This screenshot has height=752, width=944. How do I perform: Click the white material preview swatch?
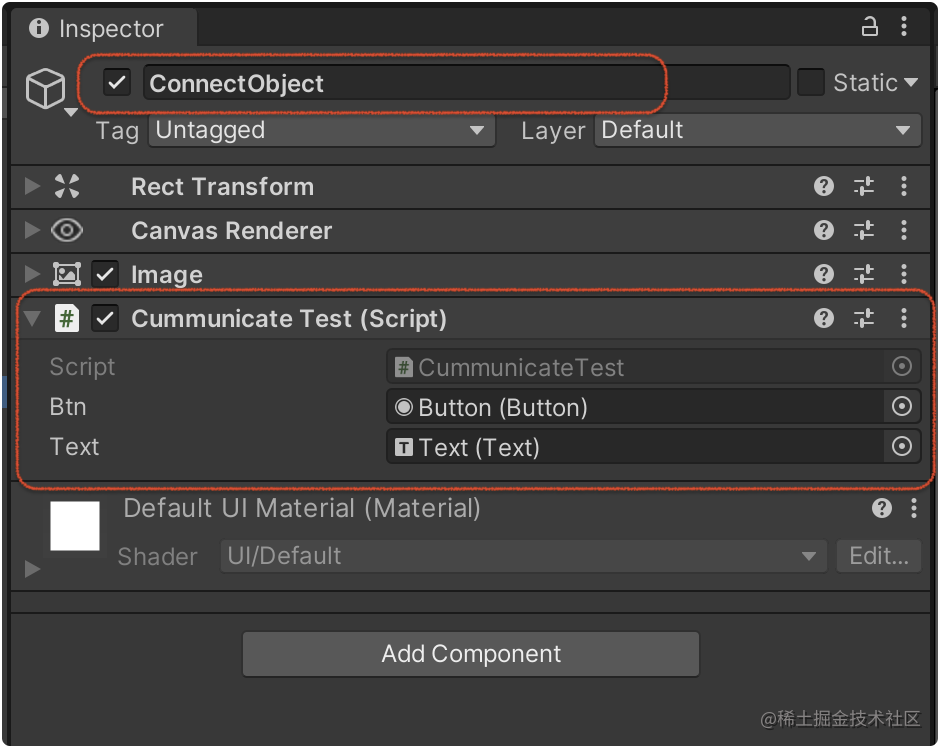point(74,526)
